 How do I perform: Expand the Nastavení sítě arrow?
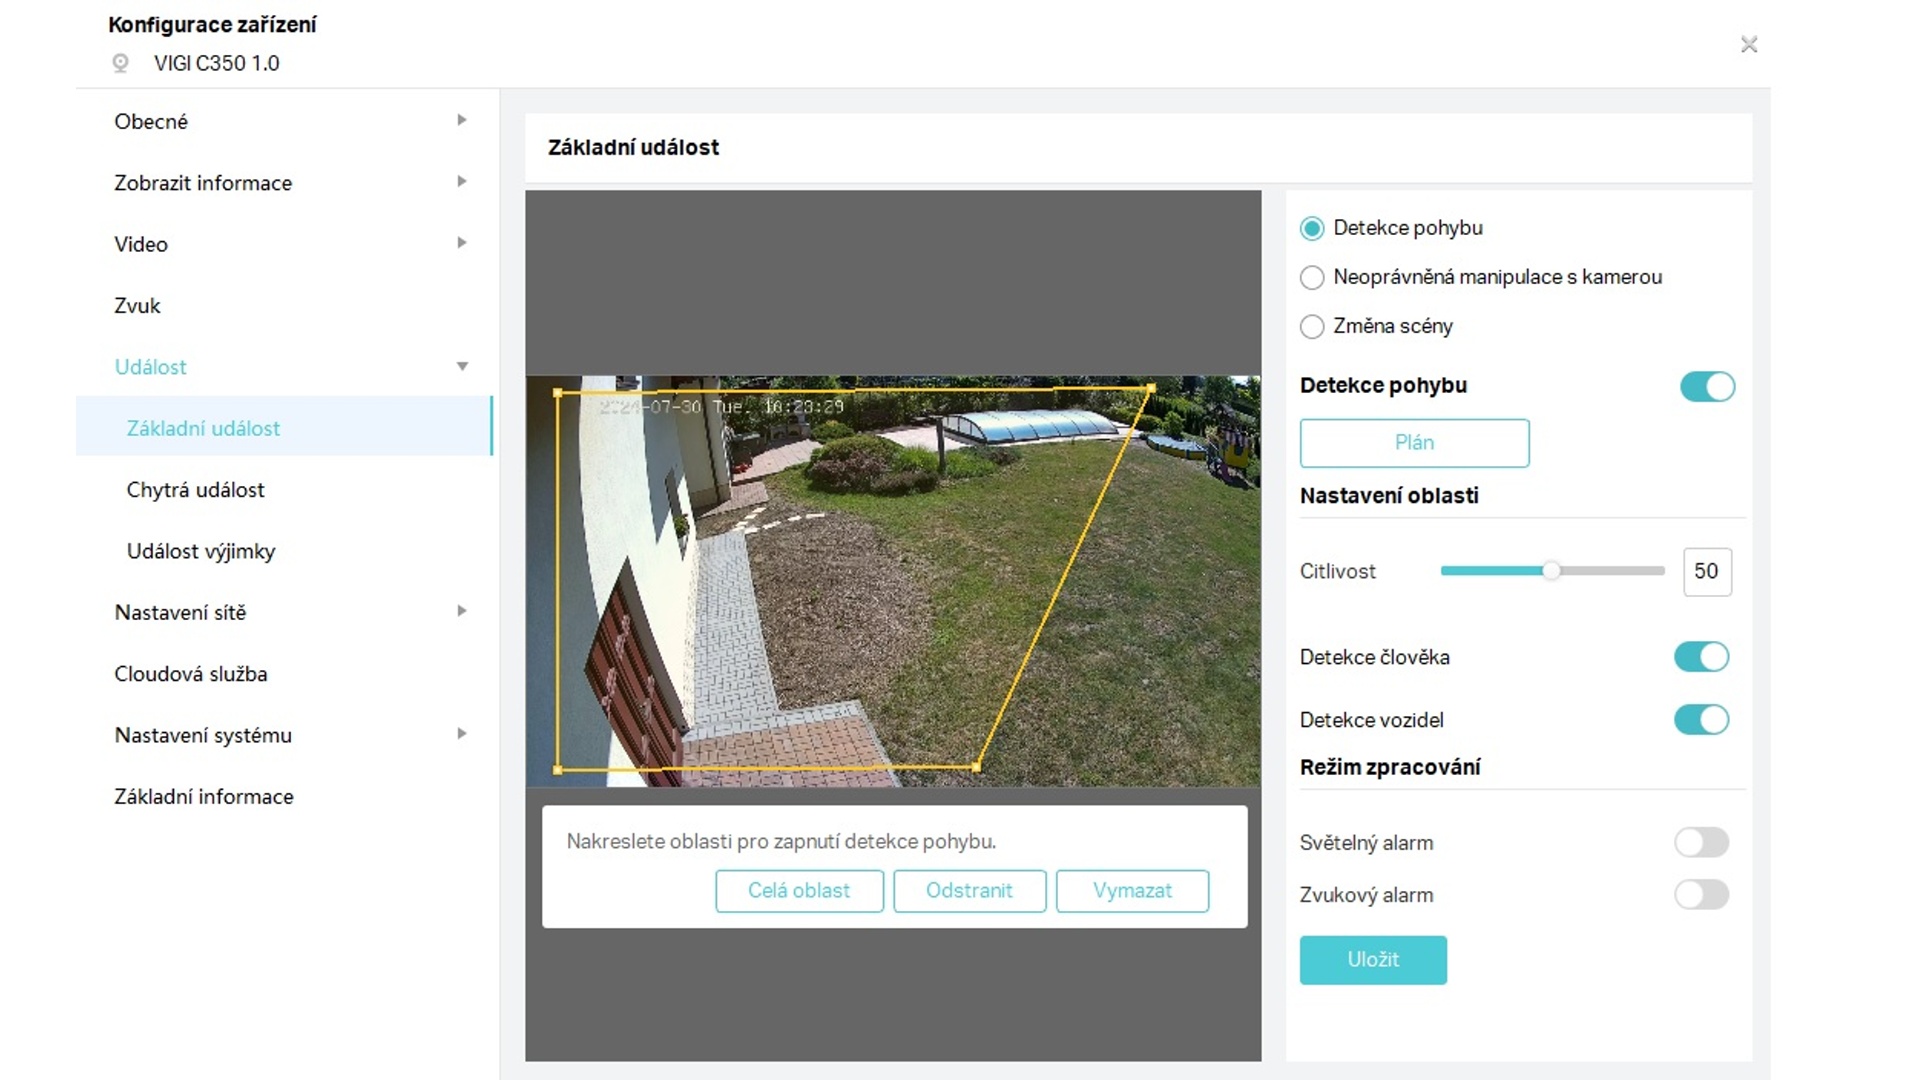[461, 611]
